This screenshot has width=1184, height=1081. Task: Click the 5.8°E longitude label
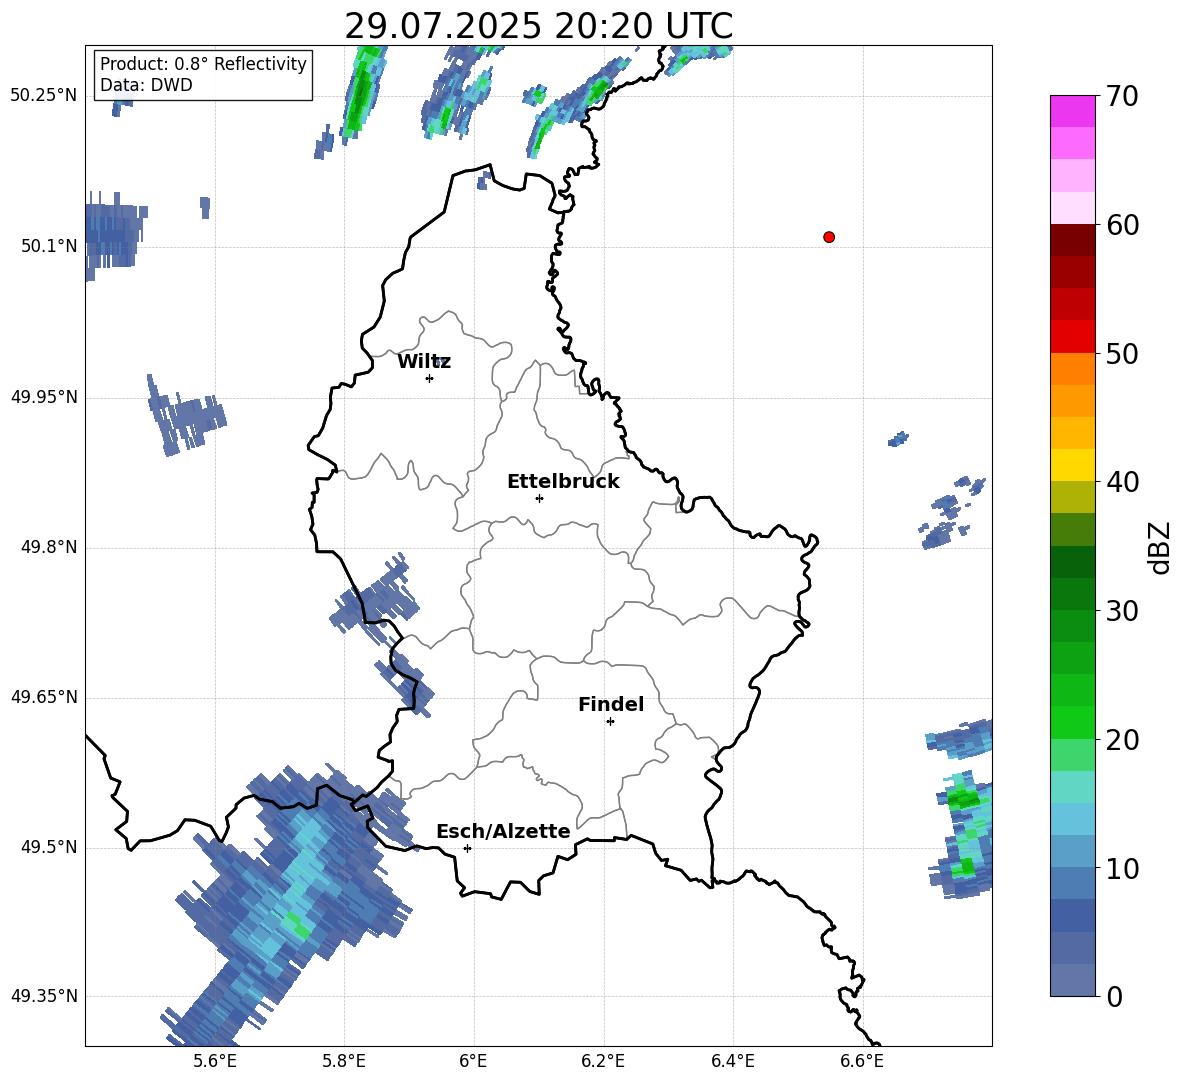(344, 1061)
